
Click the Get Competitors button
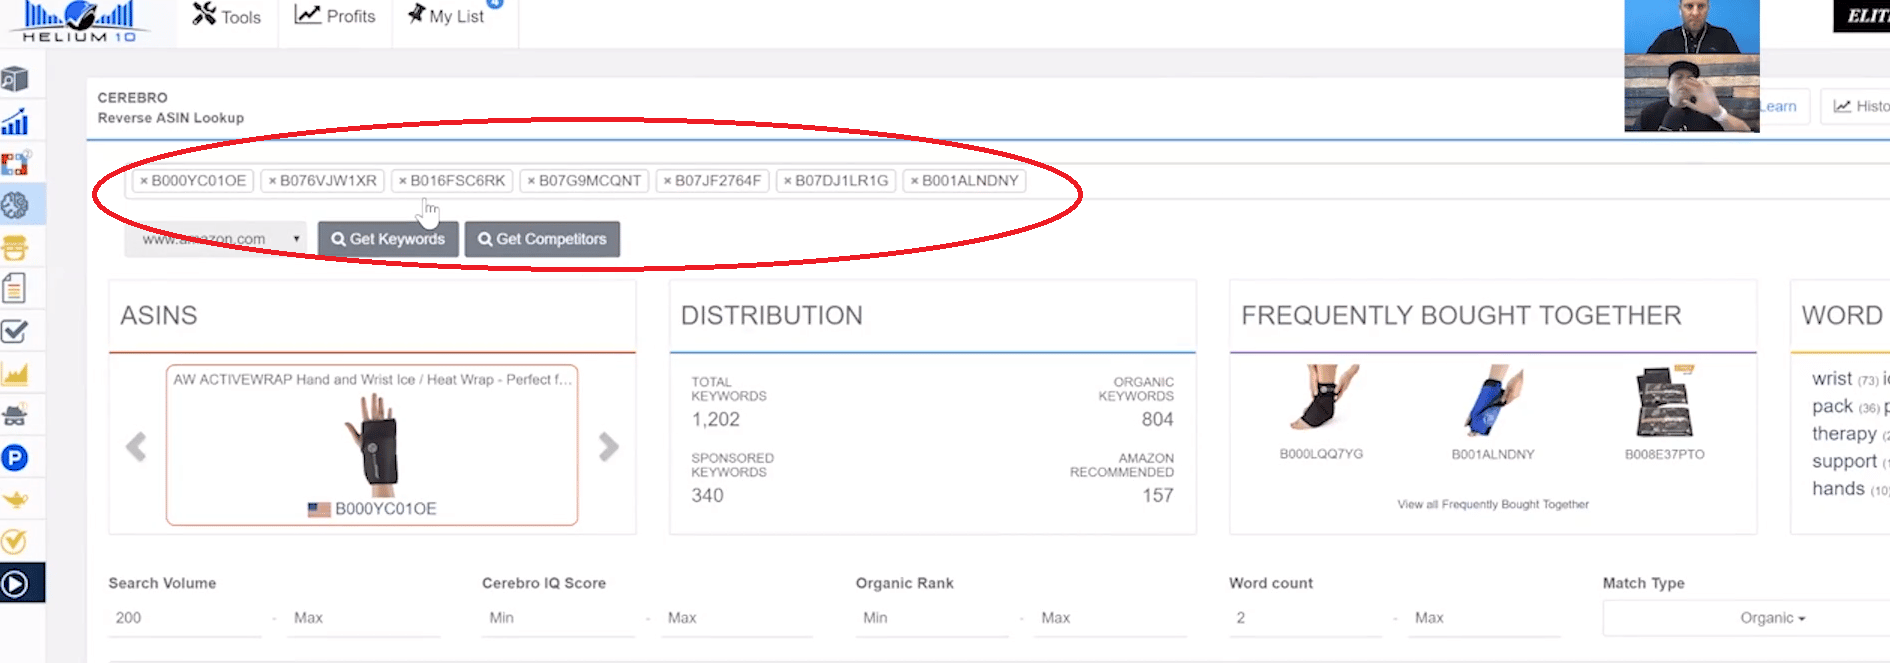coord(542,239)
